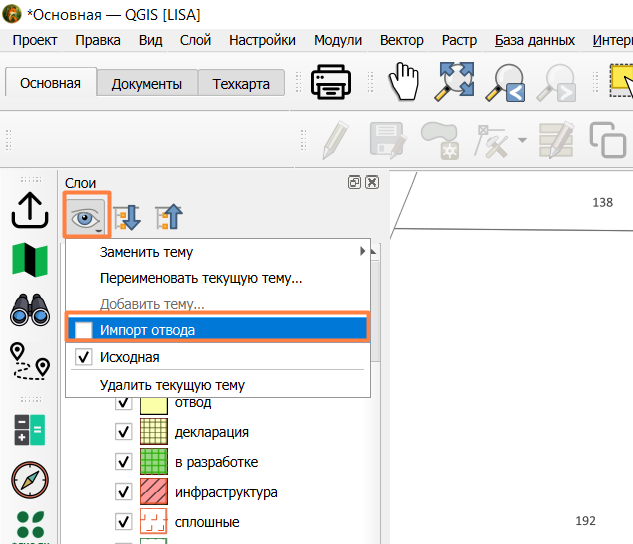Select the декларация layer name

[x=212, y=432]
